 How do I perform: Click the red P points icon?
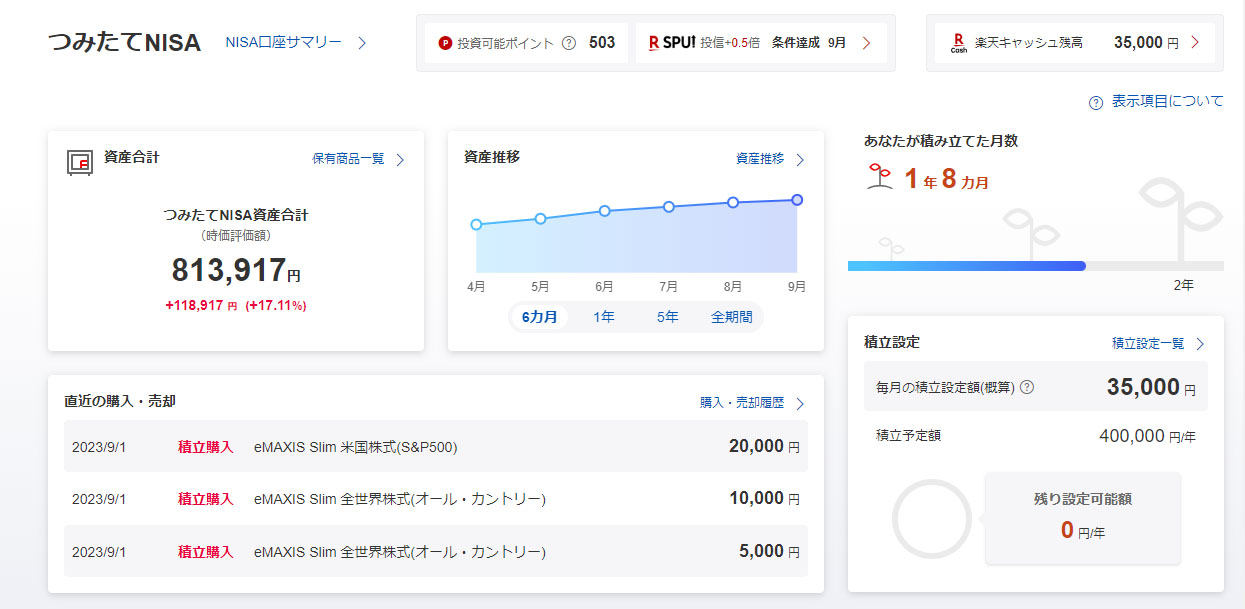[445, 43]
